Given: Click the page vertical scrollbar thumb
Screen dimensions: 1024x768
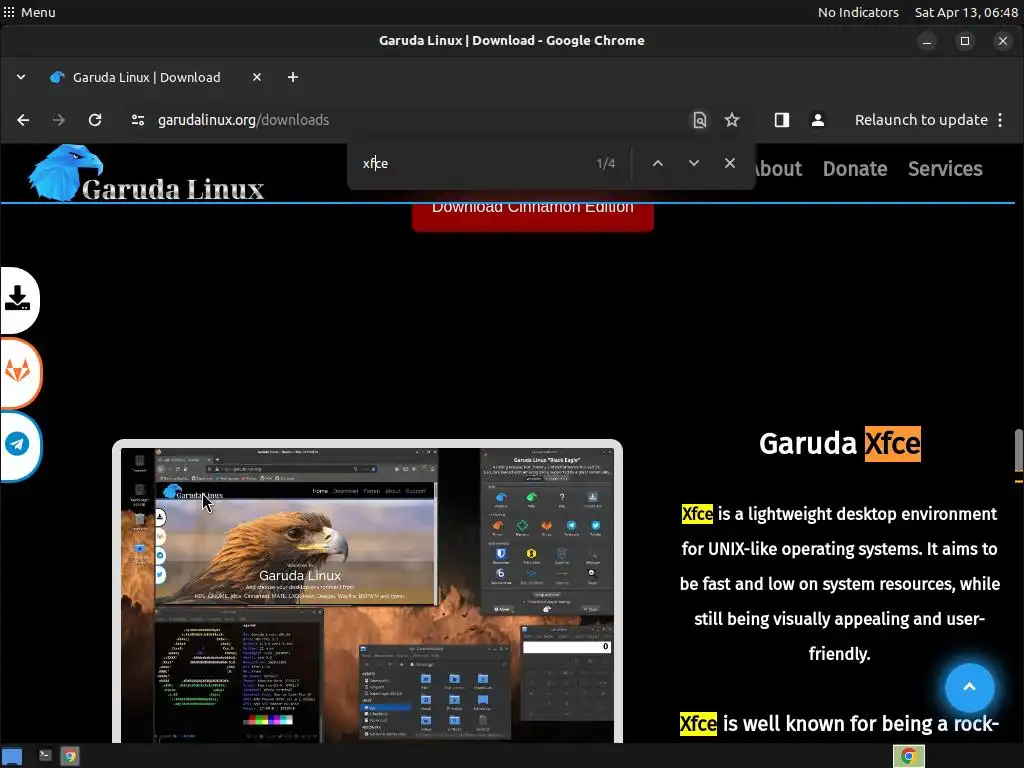Looking at the screenshot, I should coord(1018,449).
